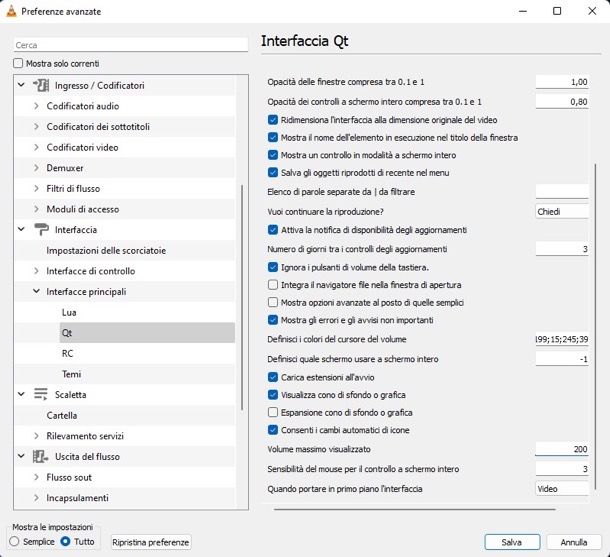Enable Integra il navigatore file checkbox
This screenshot has height=557, width=610.
click(273, 285)
